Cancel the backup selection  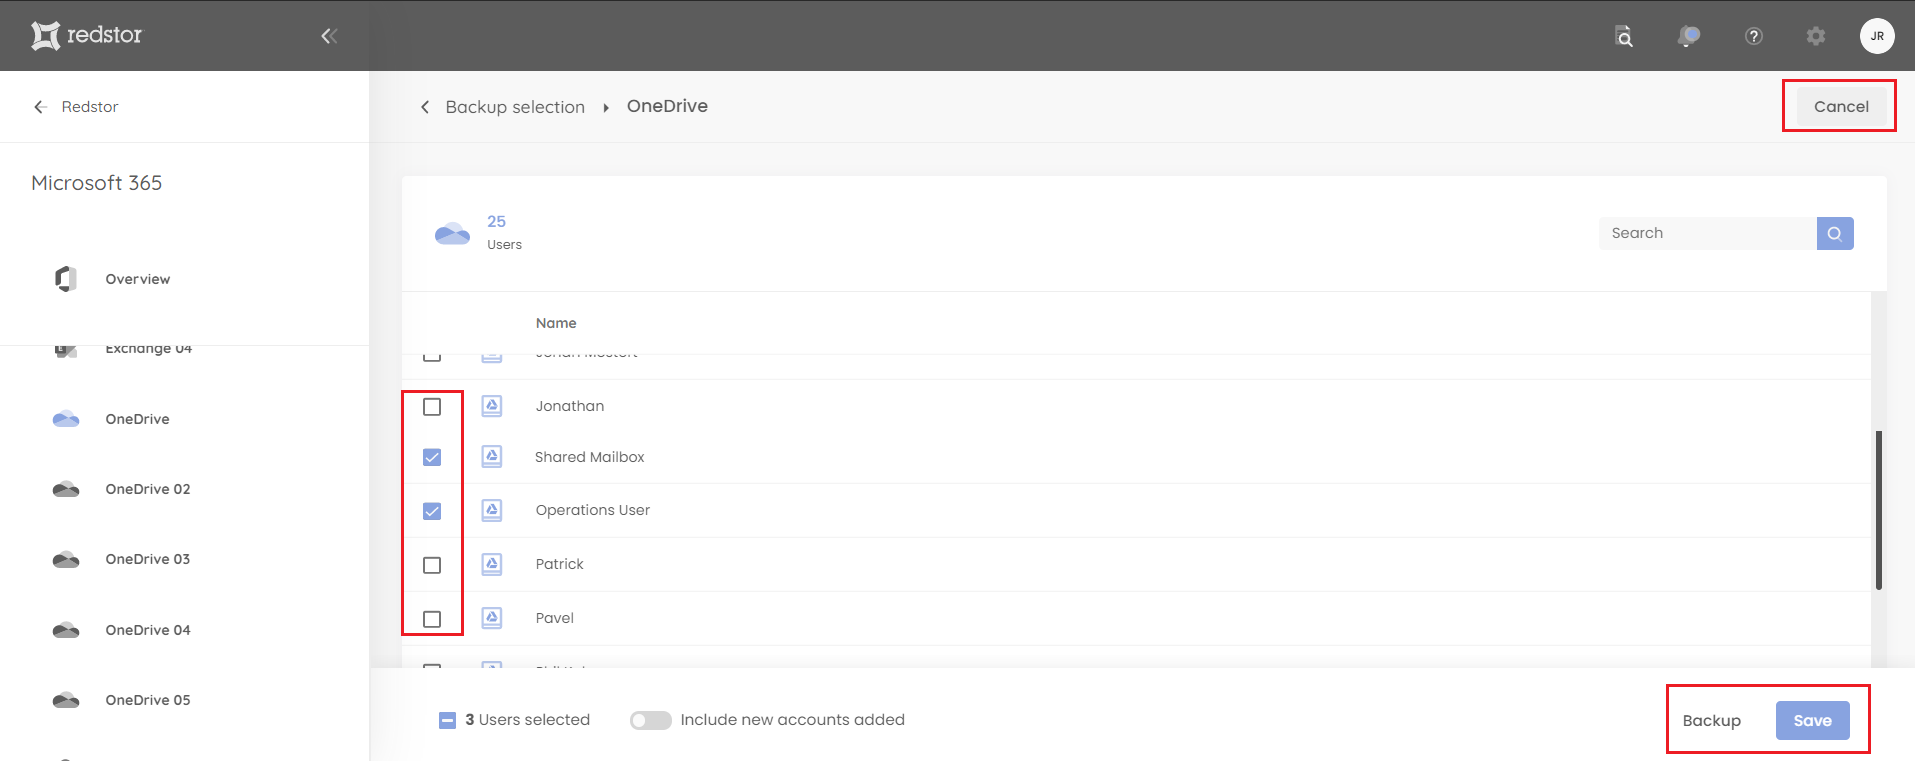[x=1841, y=106]
